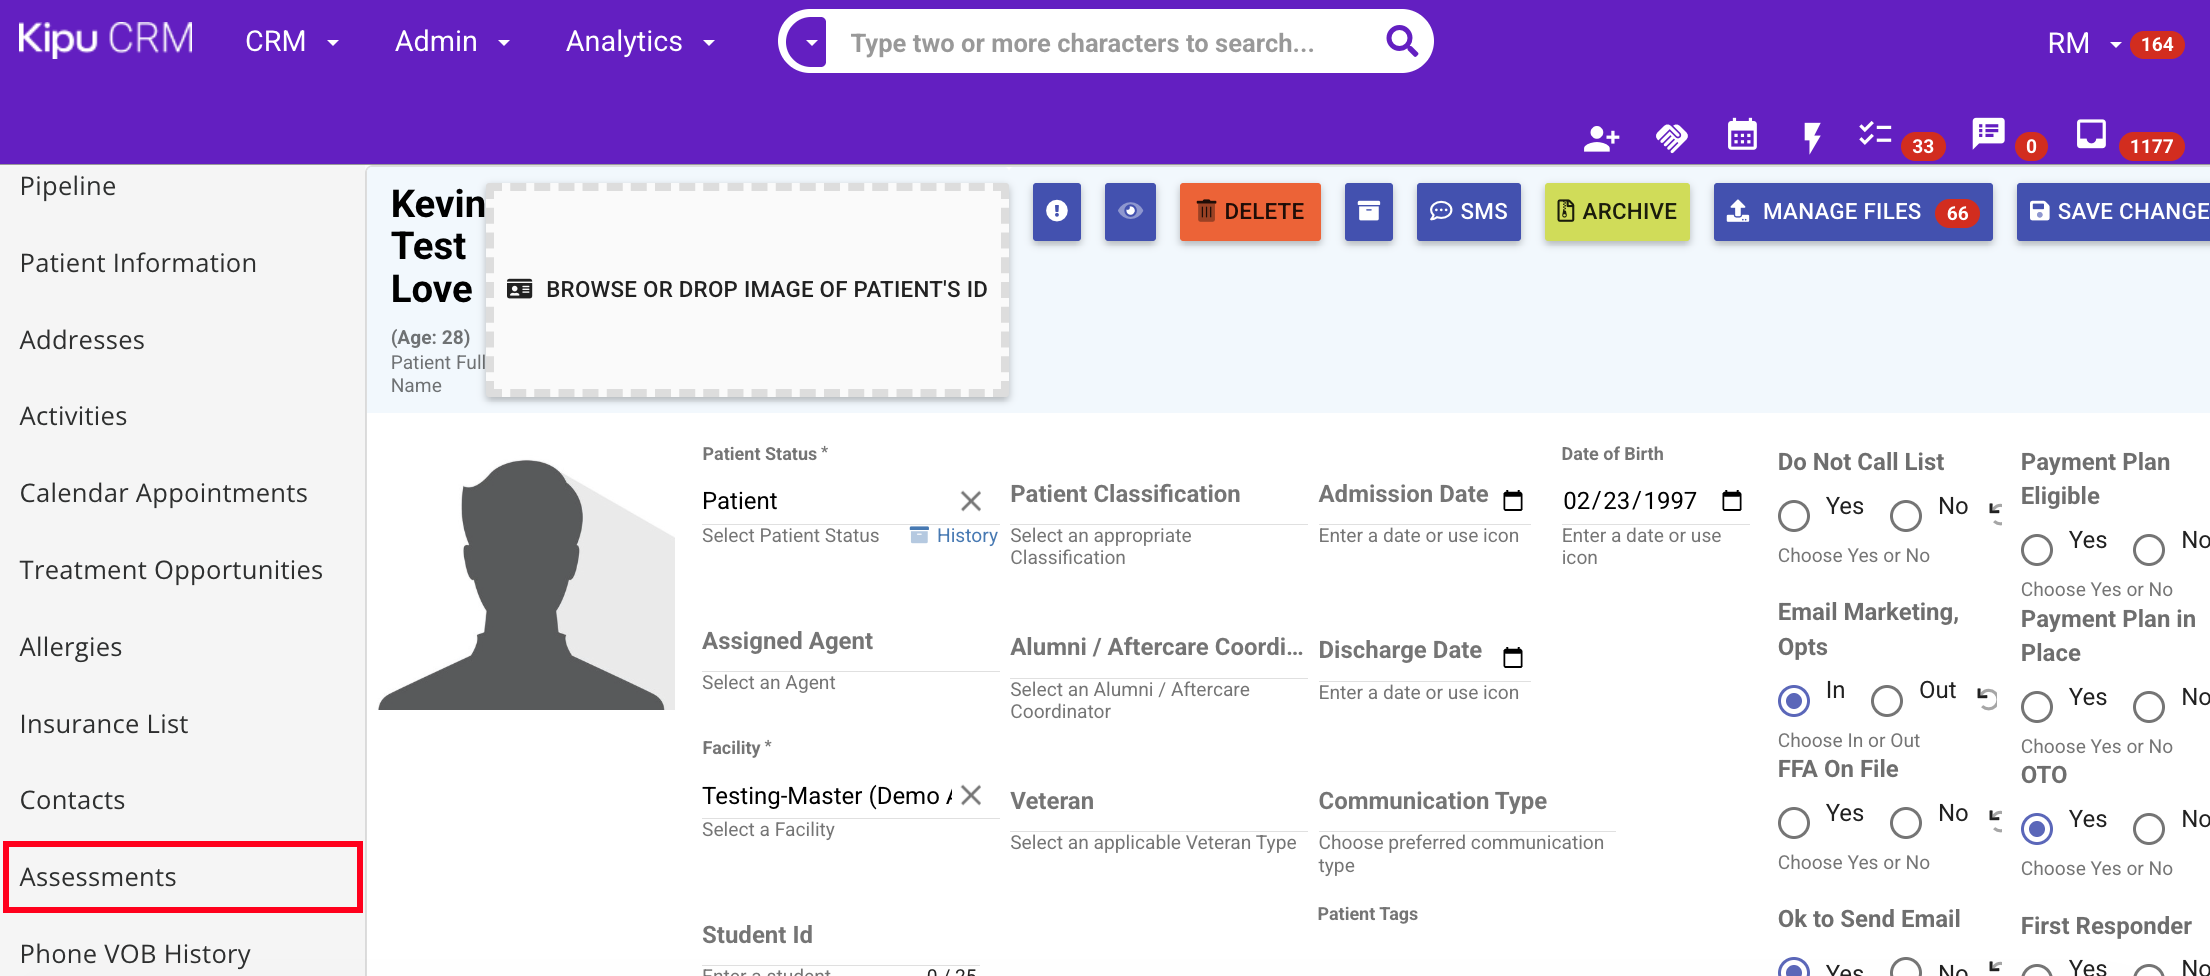The width and height of the screenshot is (2210, 976).
Task: Open the Analytics dropdown menu
Action: click(640, 42)
